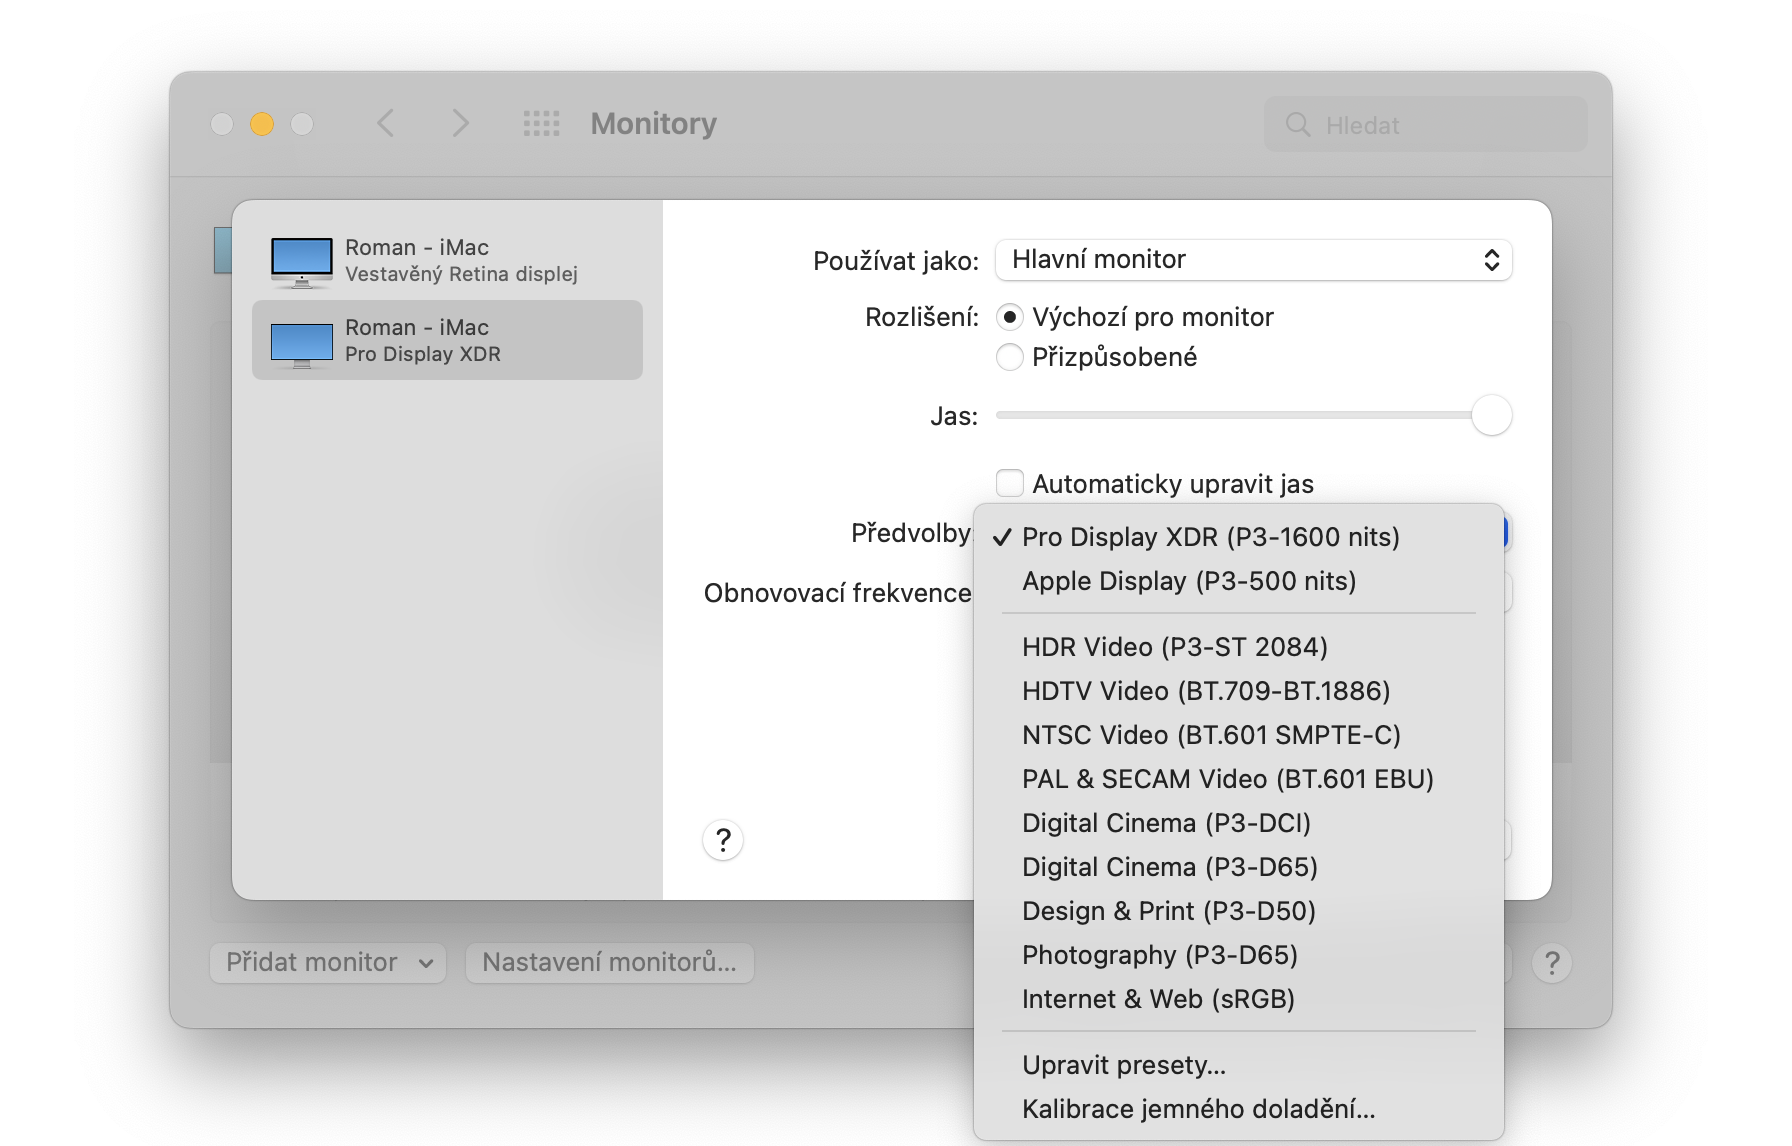The width and height of the screenshot is (1792, 1146).
Task: Choose HDR Video (P3-ST 2084) preset
Action: (x=1174, y=647)
